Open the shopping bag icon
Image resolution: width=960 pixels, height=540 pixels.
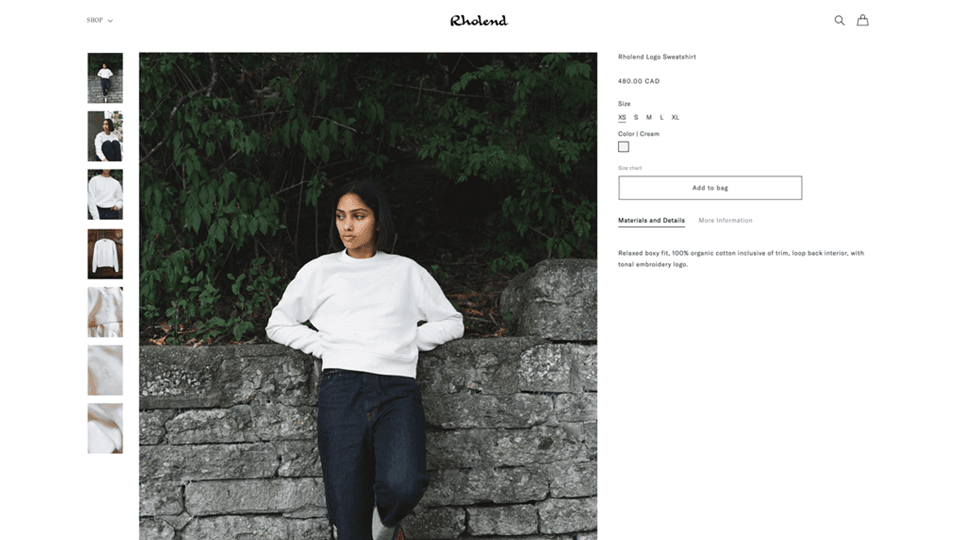pyautogui.click(x=862, y=20)
